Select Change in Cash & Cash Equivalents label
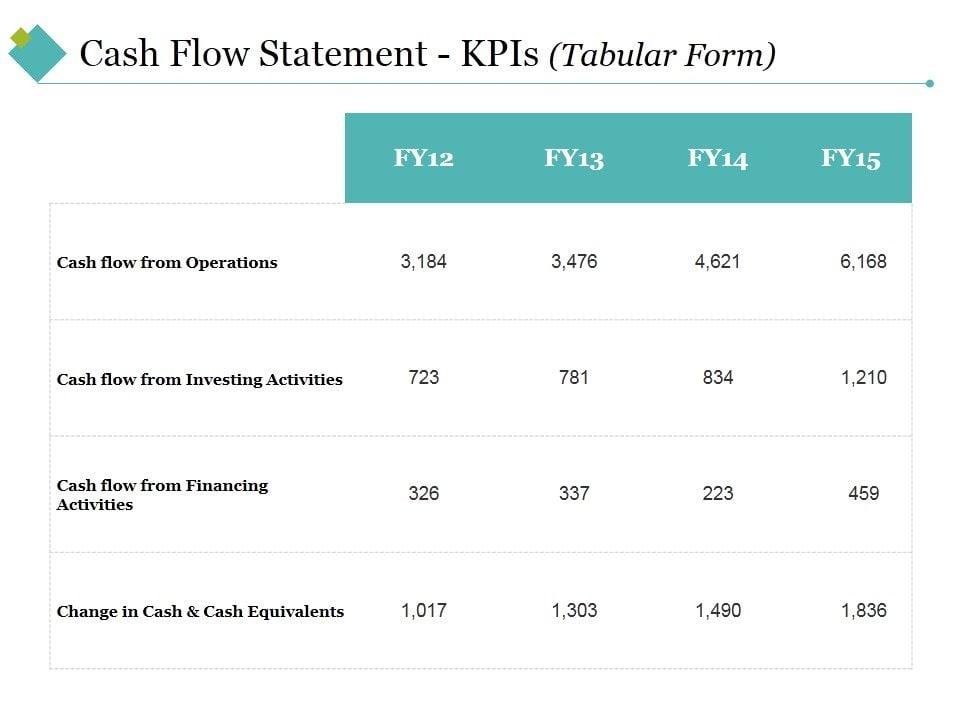Viewport: 960px width, 720px height. pos(200,611)
